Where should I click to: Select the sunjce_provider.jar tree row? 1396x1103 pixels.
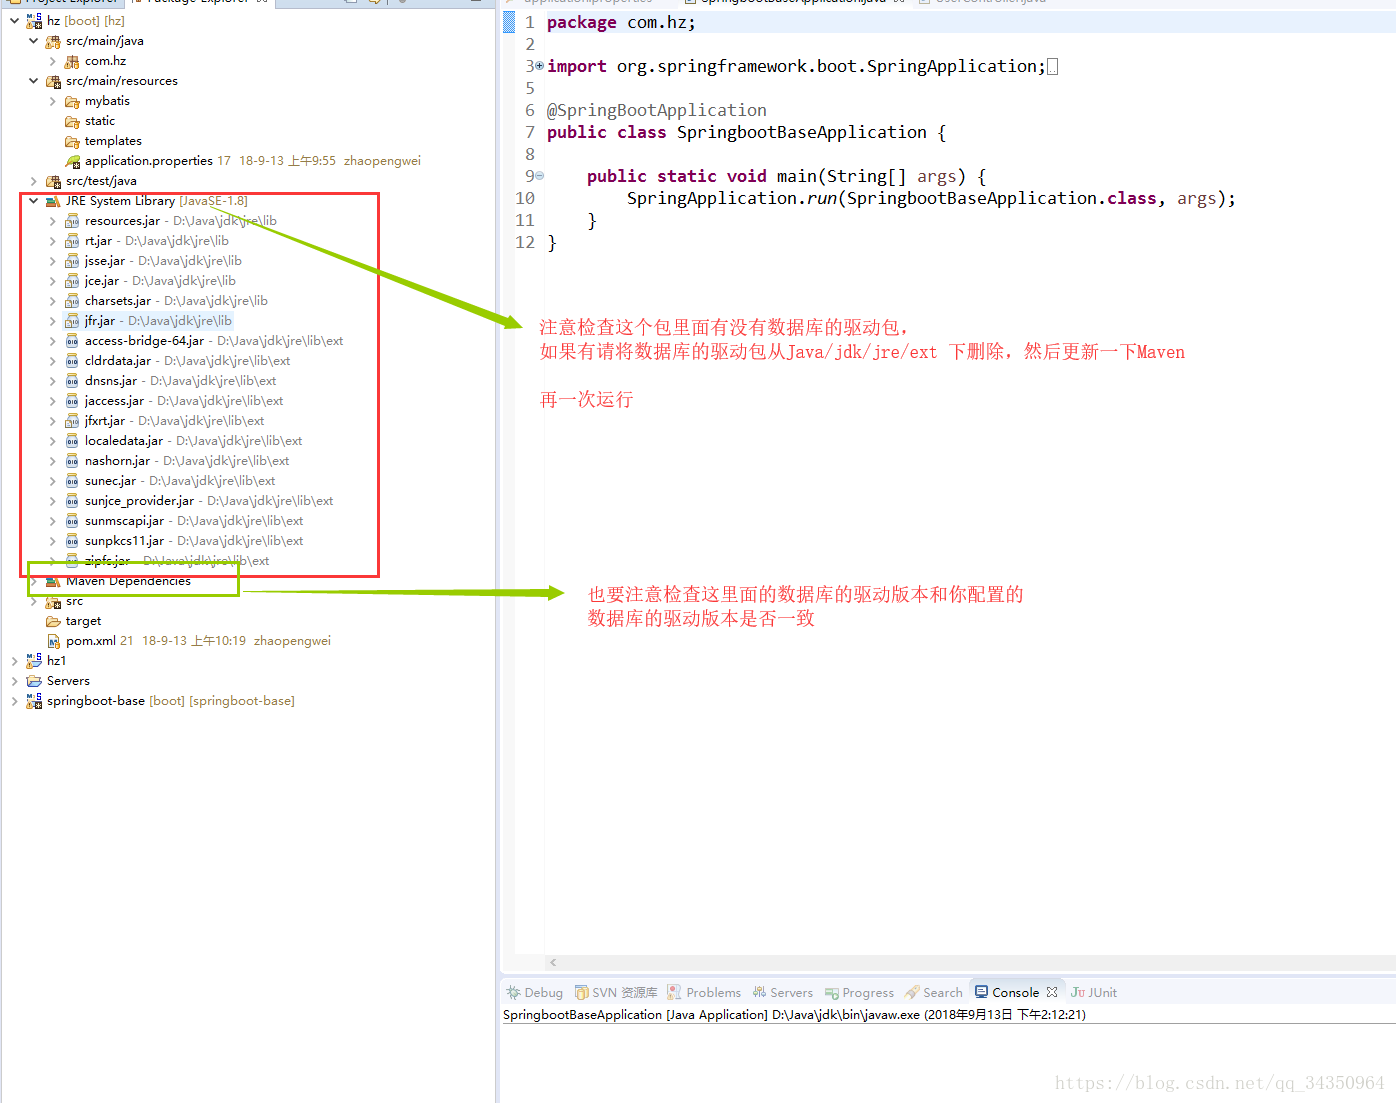click(x=200, y=501)
